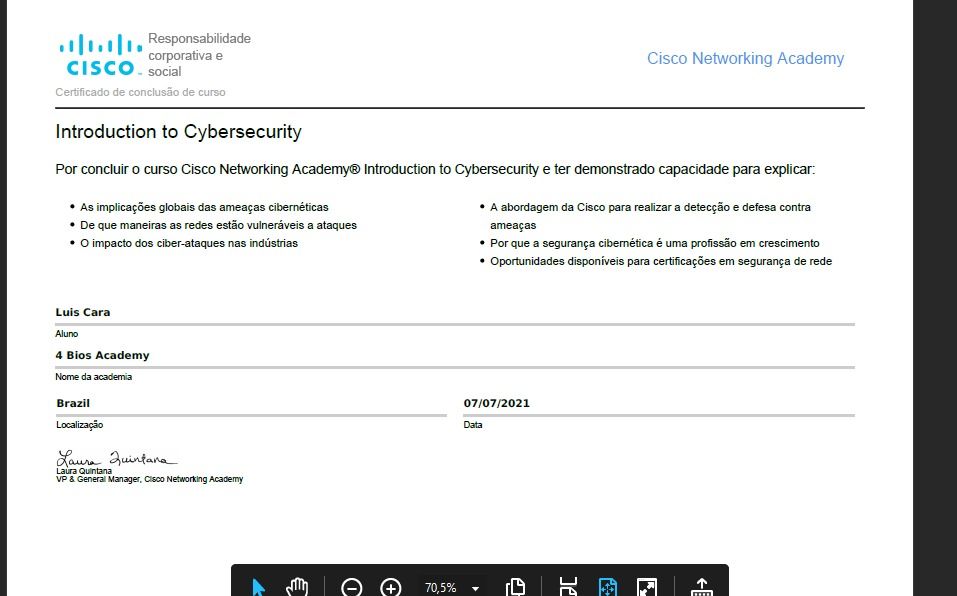Image resolution: width=957 pixels, height=596 pixels.
Task: Select the arrow selection tool
Action: [259, 587]
